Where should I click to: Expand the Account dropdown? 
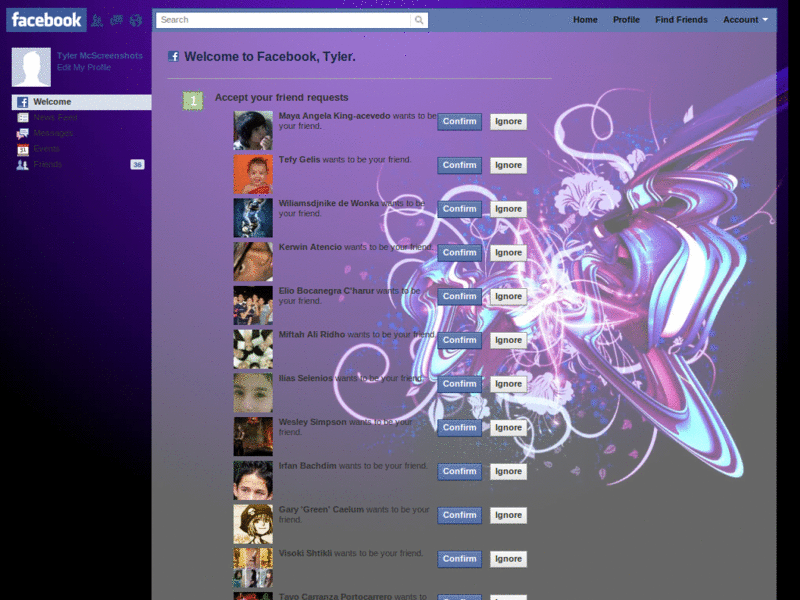(745, 20)
